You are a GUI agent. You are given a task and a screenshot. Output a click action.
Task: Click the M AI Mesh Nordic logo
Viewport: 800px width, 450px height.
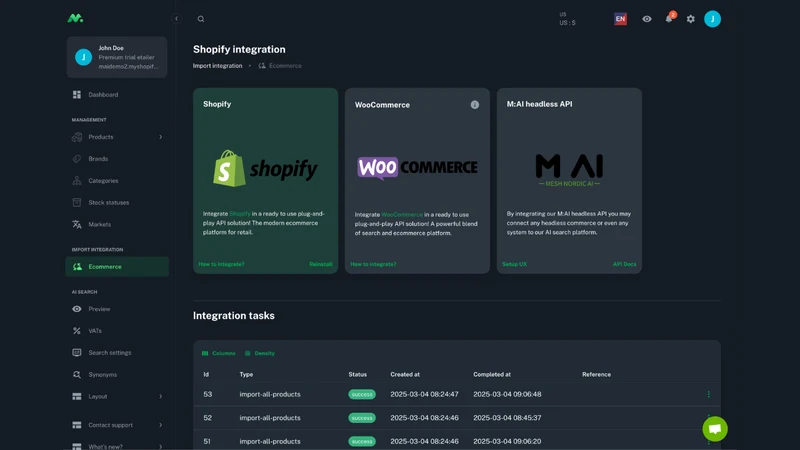tap(569, 170)
